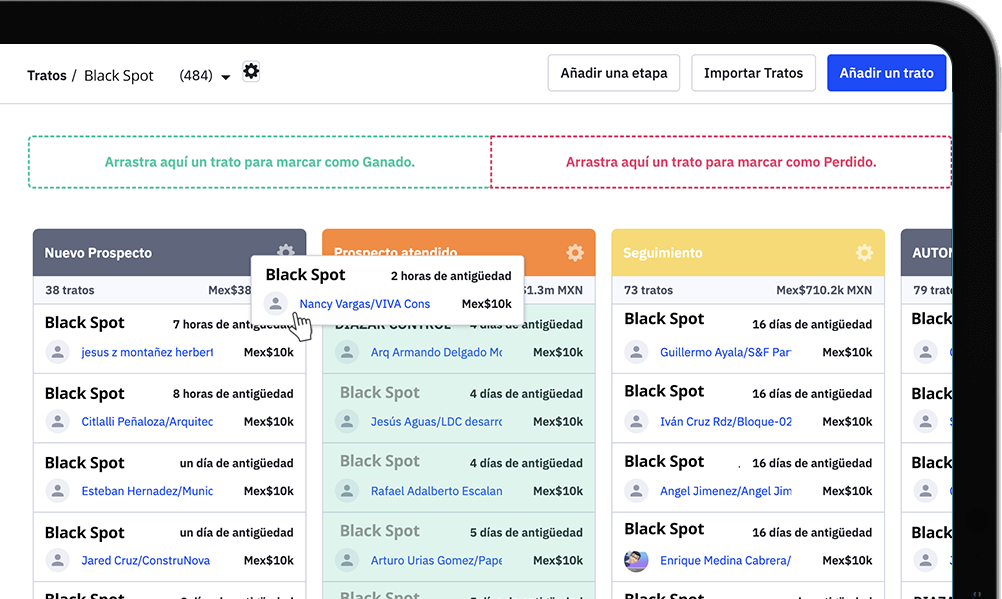
Task: Open contact Angel Jimenez/Angel Jim
Action: tap(726, 491)
